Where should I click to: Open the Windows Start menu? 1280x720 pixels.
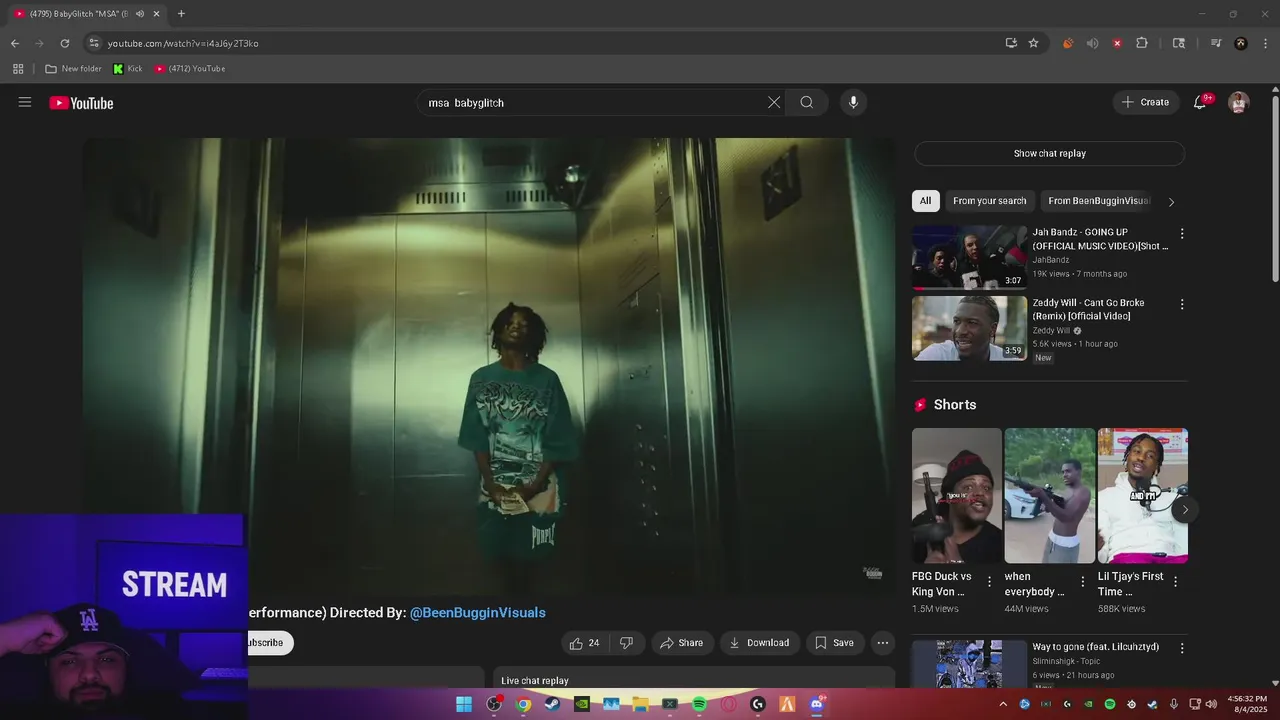[x=464, y=704]
